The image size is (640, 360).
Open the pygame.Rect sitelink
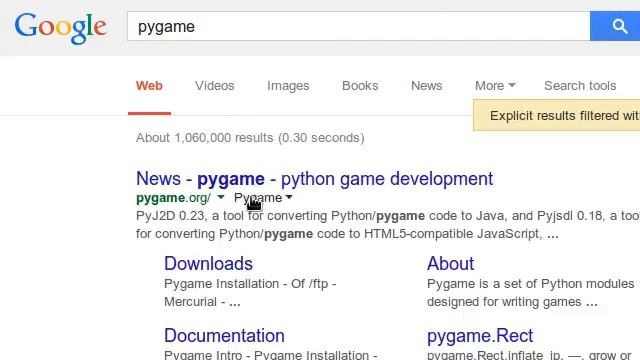pos(480,336)
